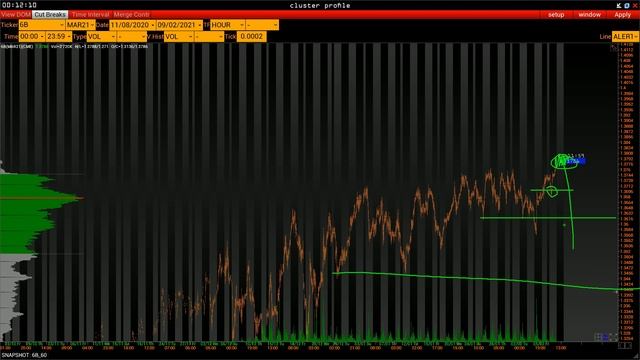Open the empty dropdown after Type VOL
Screen dimensions: 640x360
tap(132, 36)
